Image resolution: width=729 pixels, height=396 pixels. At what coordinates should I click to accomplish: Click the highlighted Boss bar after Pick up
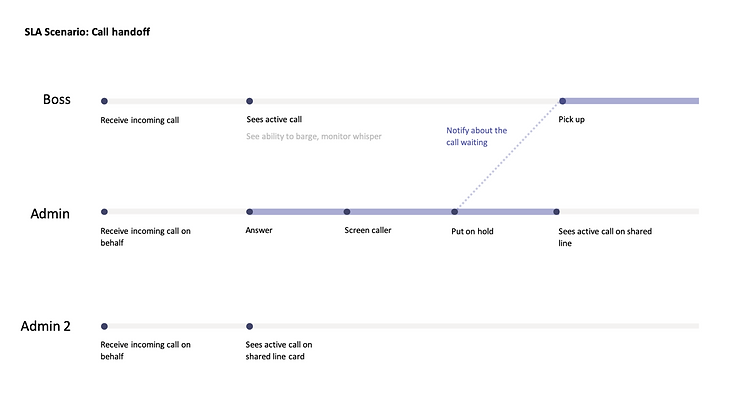coord(632,101)
